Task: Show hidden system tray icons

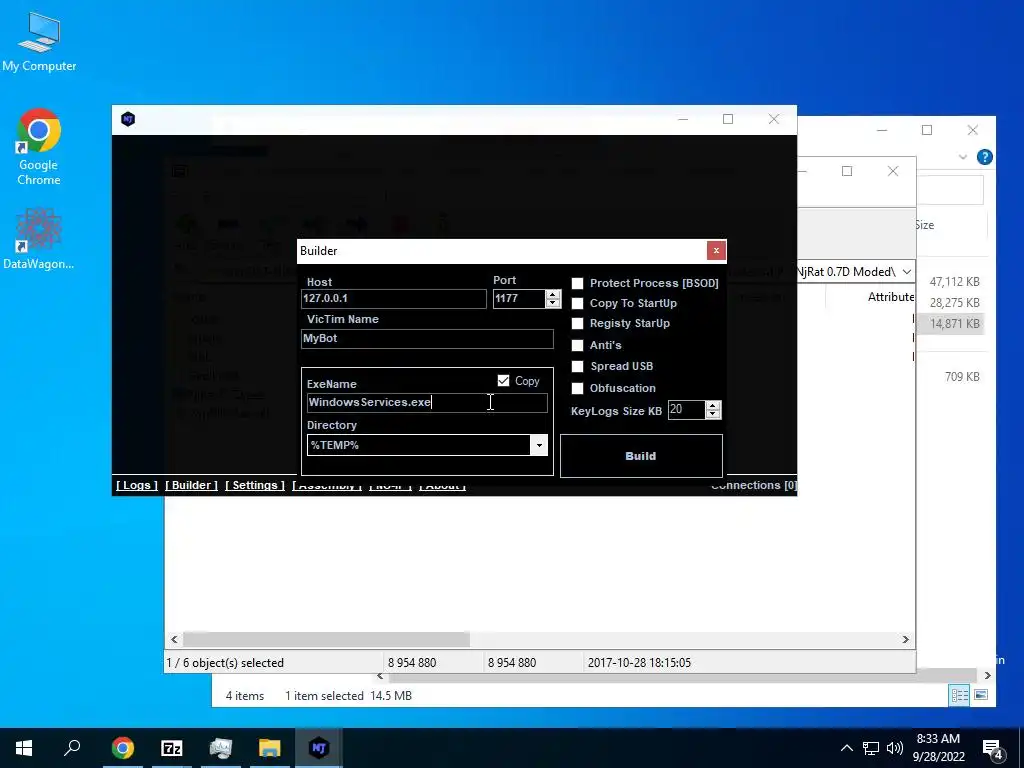Action: 846,748
